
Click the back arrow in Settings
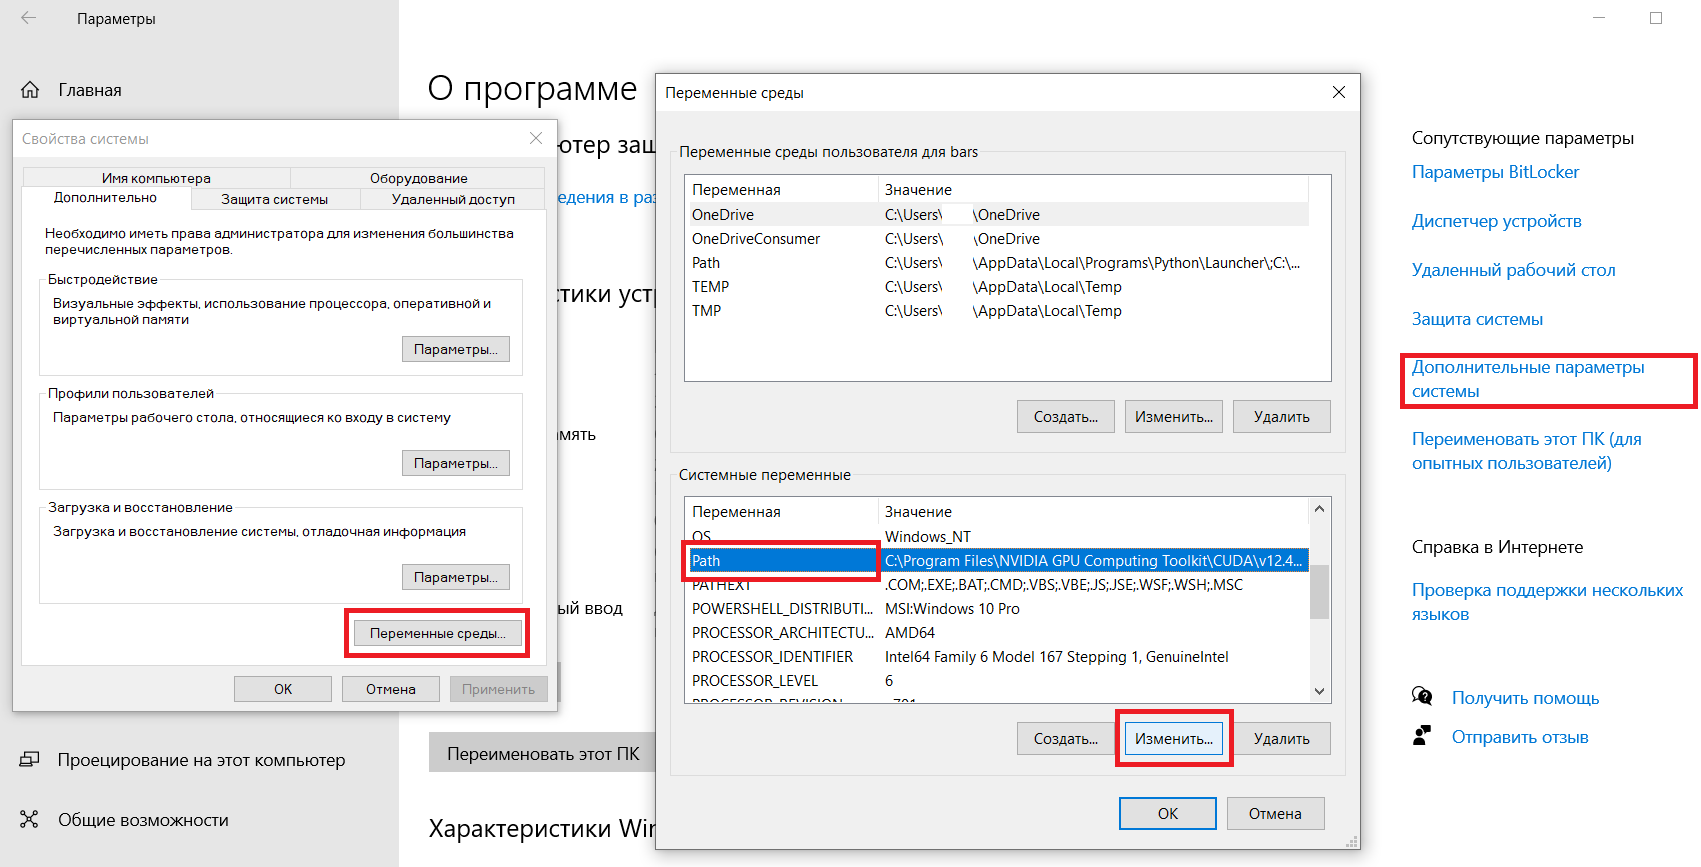tap(28, 18)
